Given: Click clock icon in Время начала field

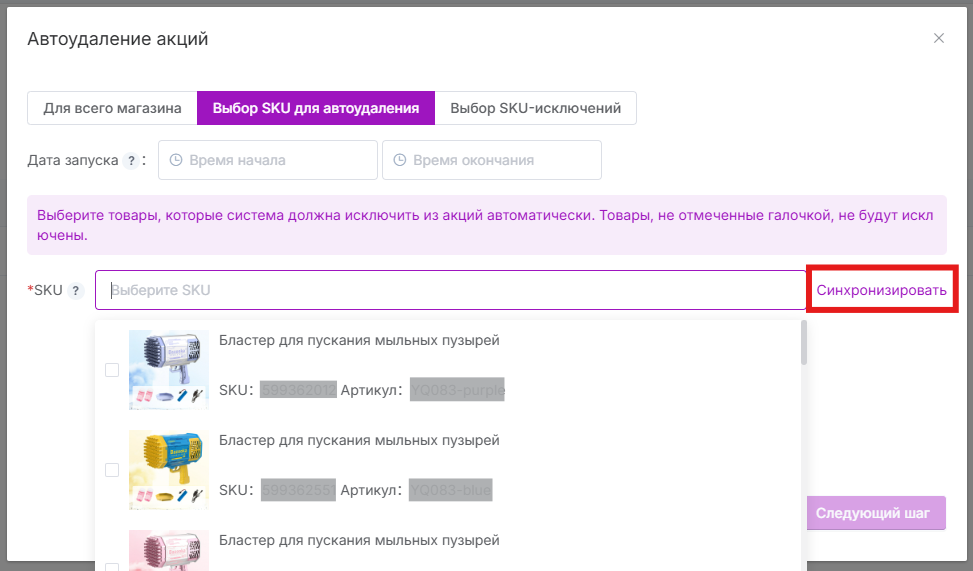Looking at the screenshot, I should [x=176, y=160].
